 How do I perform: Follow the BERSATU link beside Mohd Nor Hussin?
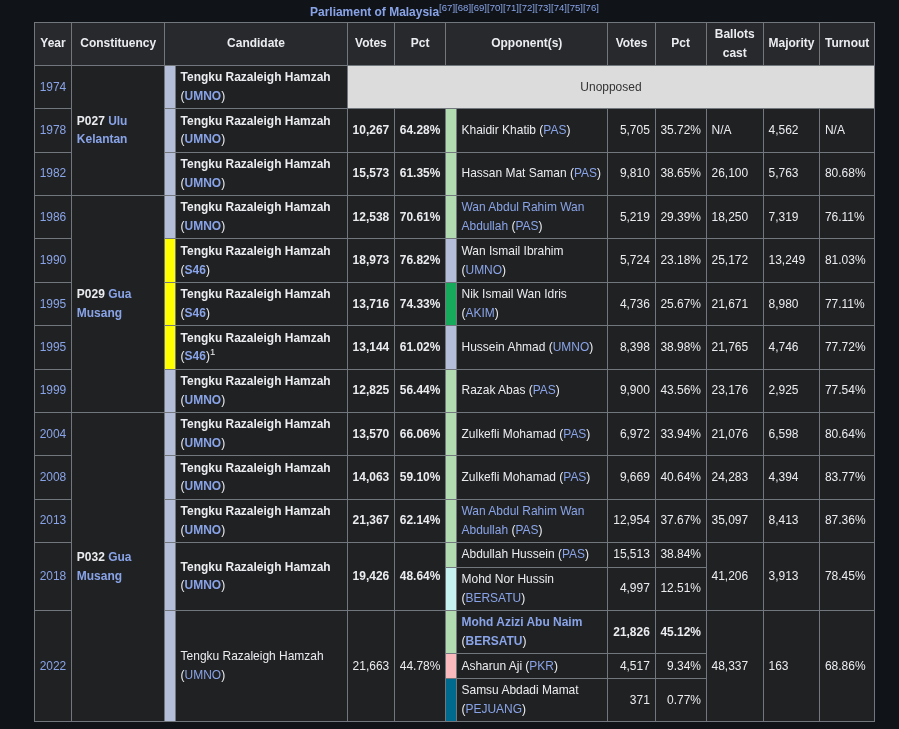click(x=493, y=598)
